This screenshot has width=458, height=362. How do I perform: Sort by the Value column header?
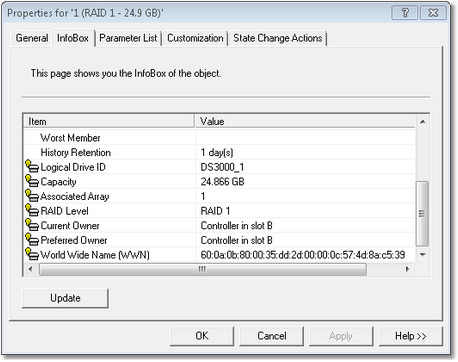pos(305,121)
